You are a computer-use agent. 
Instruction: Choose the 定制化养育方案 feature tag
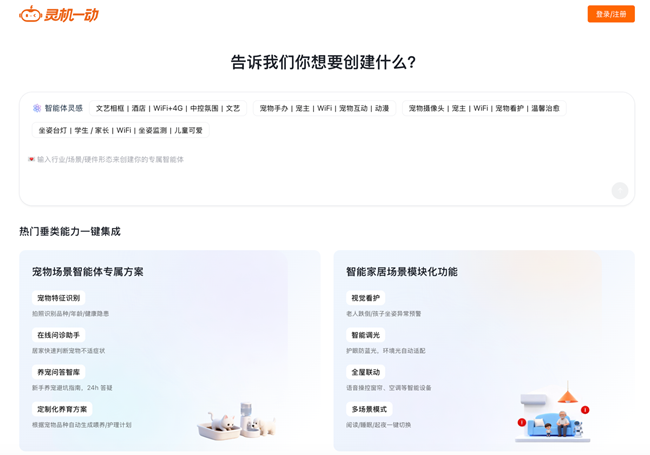[x=62, y=409]
